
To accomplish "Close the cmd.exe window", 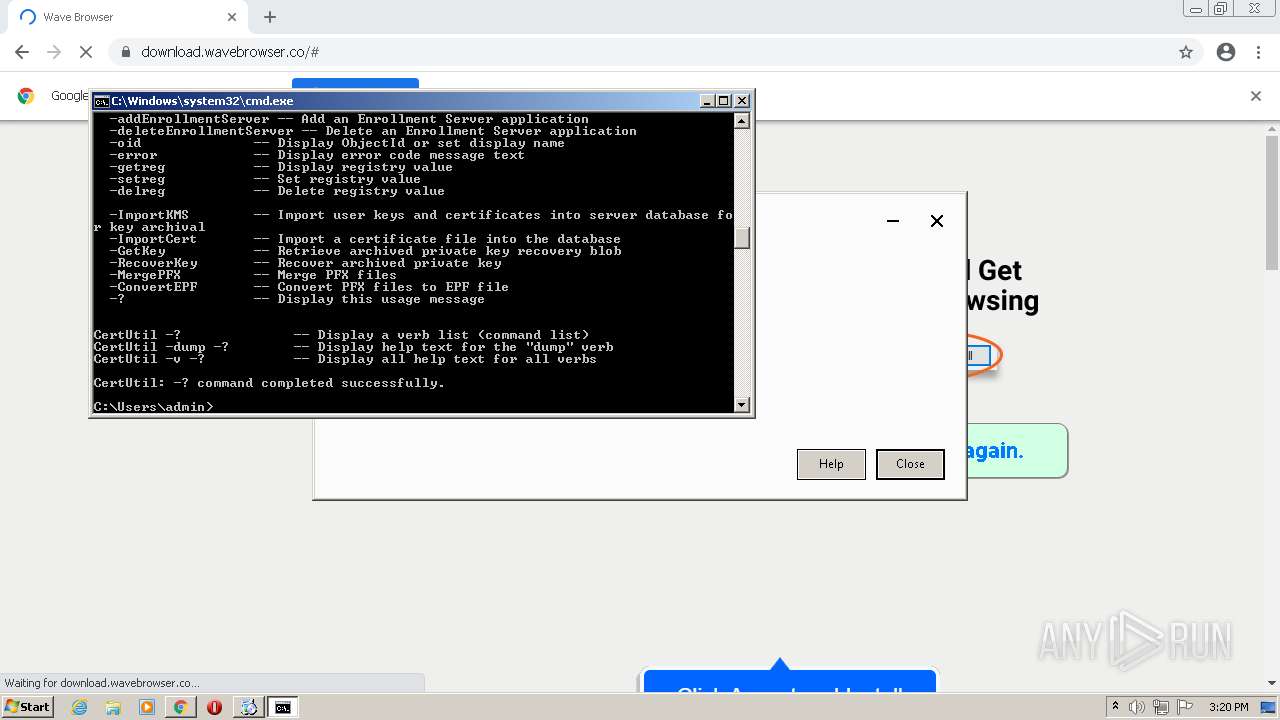I will (x=741, y=101).
